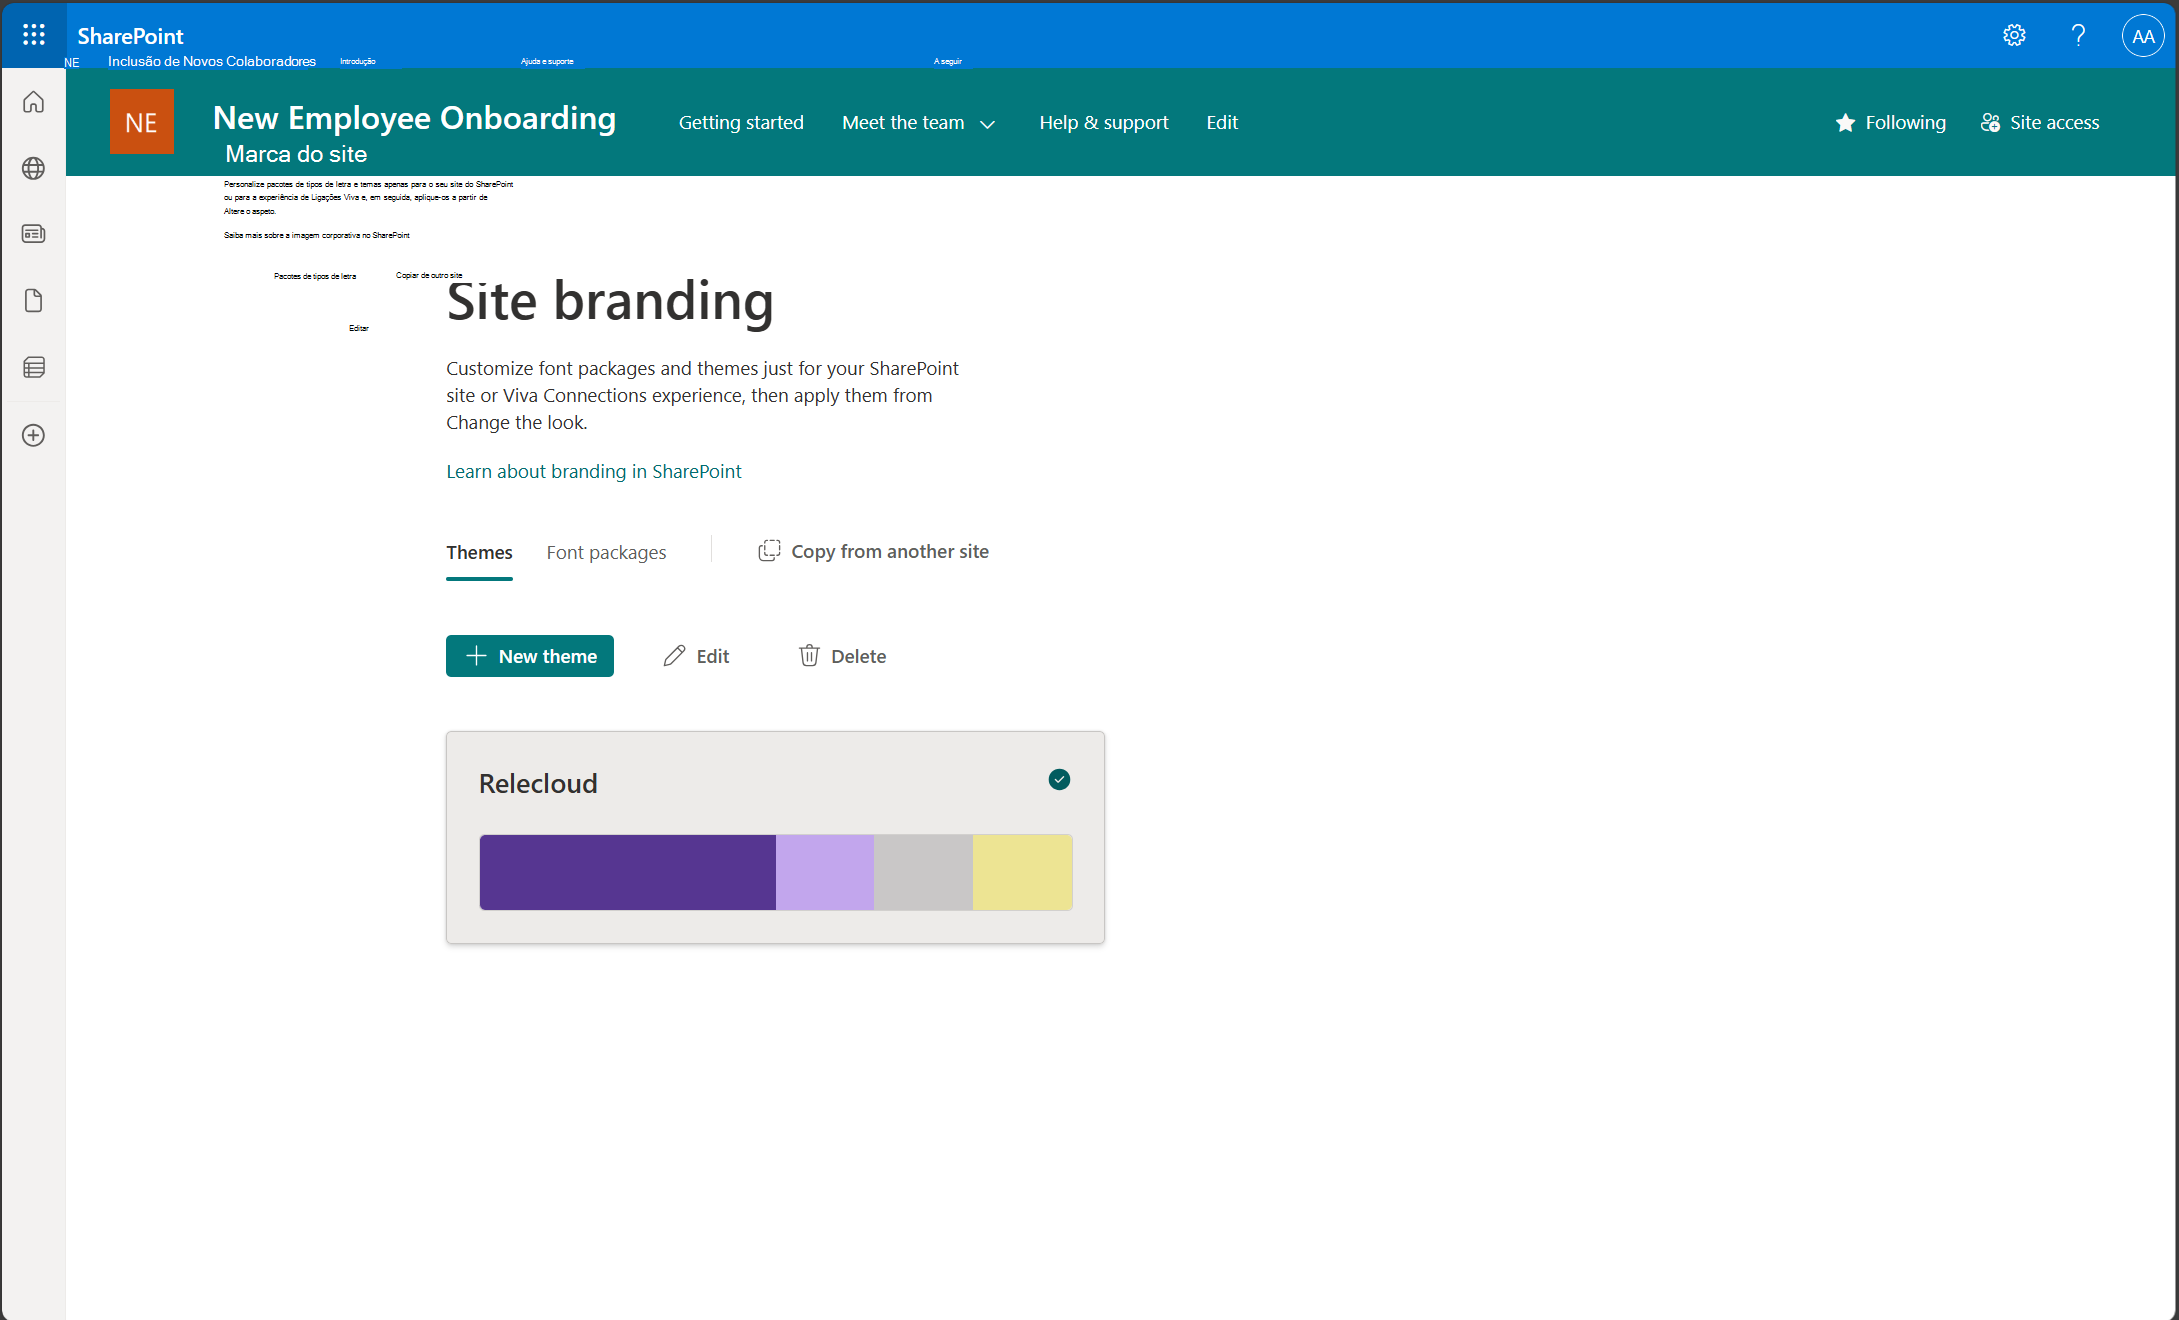The width and height of the screenshot is (2179, 1320).
Task: Select the dark purple color swatch
Action: coord(628,872)
